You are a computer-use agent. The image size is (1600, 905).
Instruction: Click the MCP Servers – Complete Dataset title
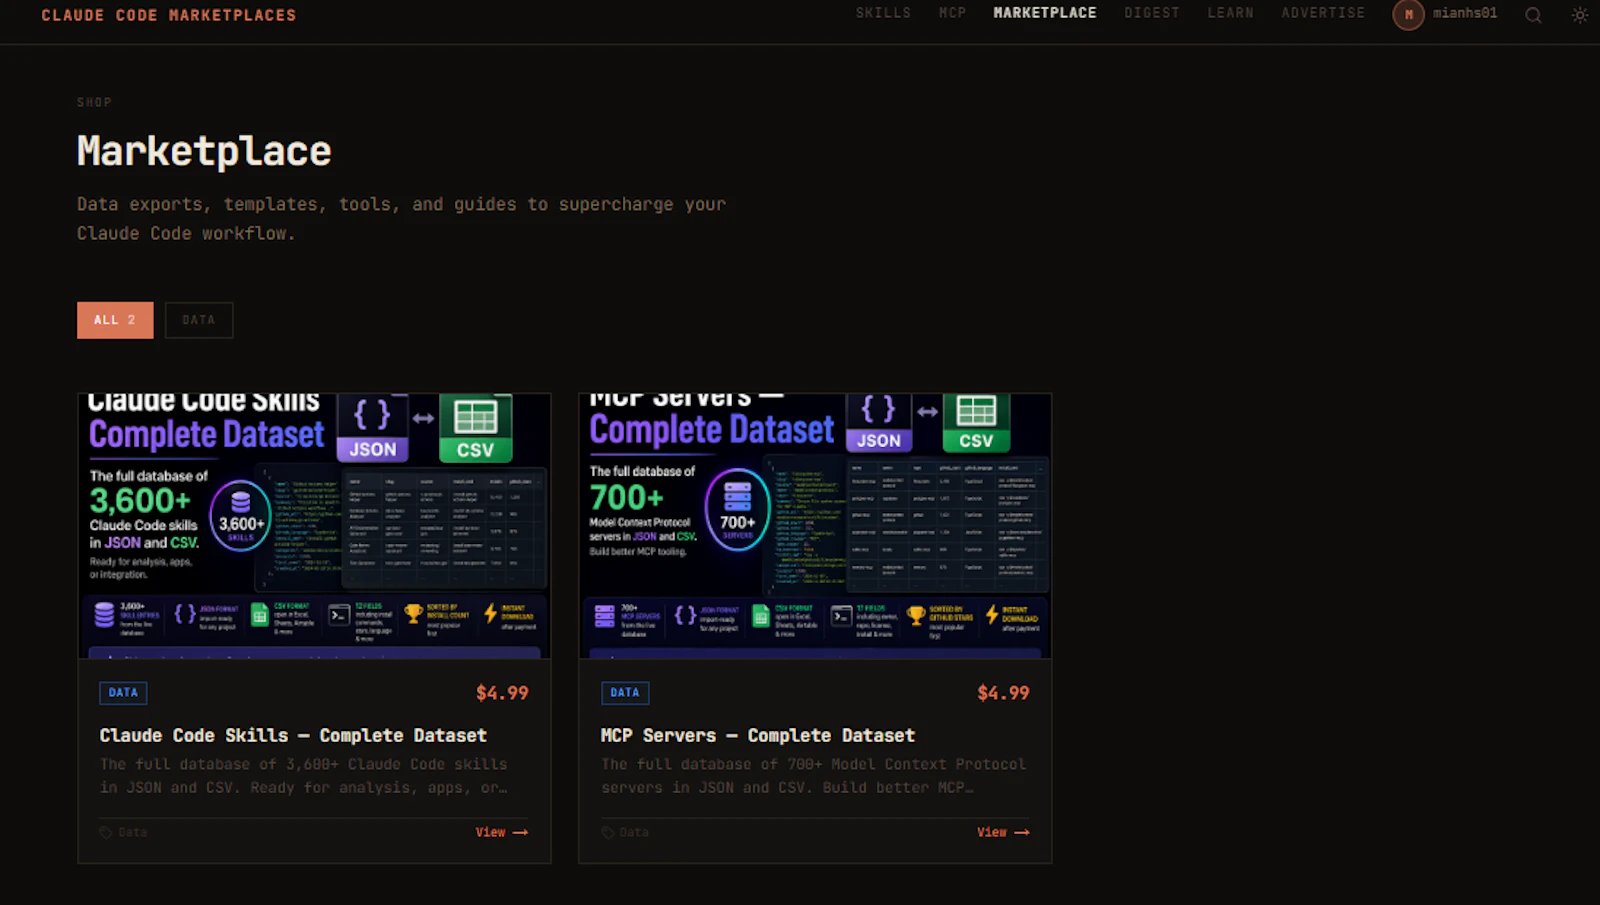click(757, 735)
